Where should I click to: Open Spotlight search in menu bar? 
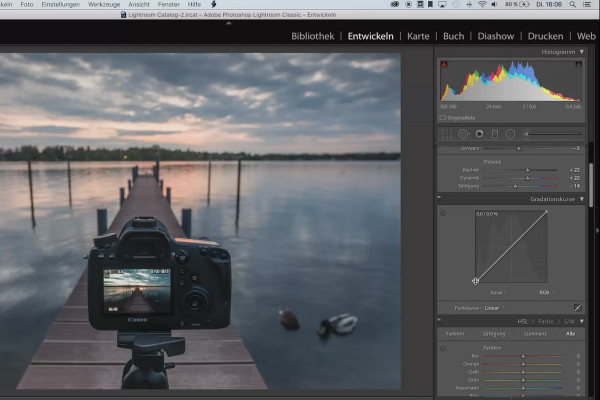click(572, 5)
